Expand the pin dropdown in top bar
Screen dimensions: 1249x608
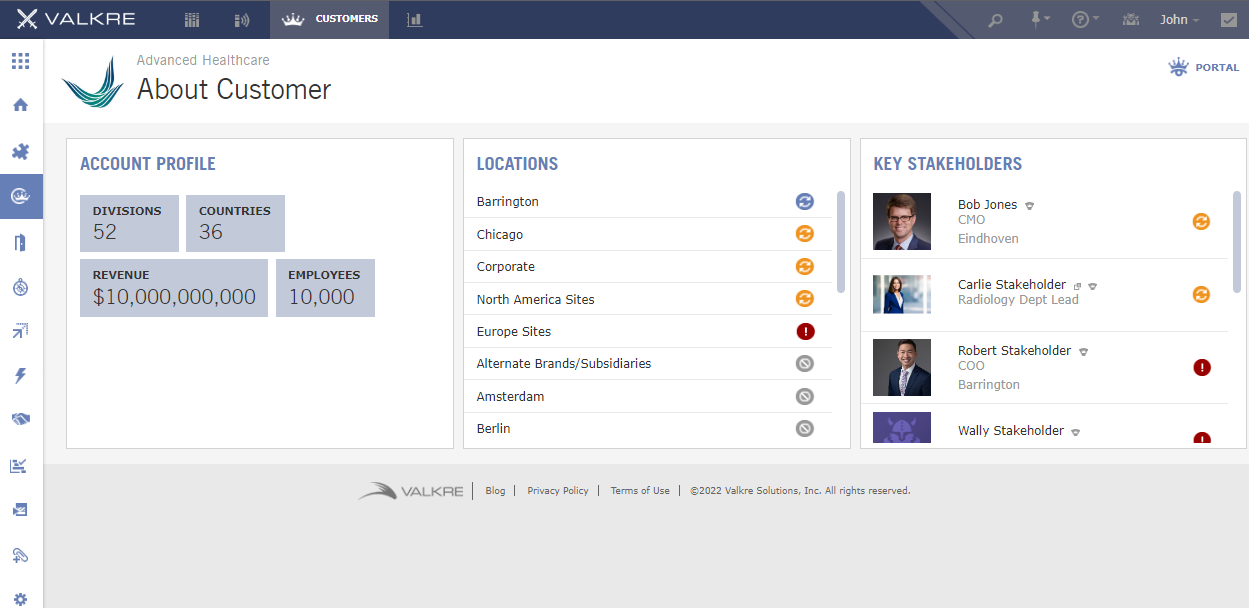1040,19
